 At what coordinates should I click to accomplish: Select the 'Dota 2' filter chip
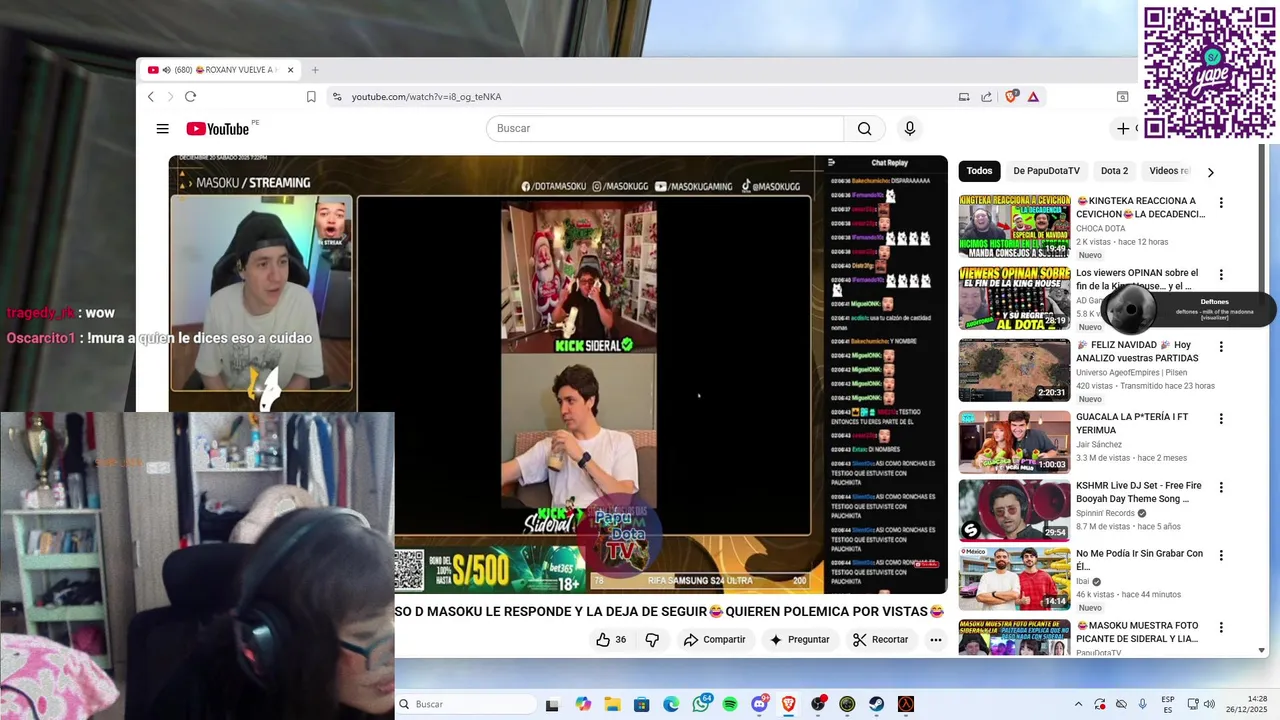[x=1114, y=171]
